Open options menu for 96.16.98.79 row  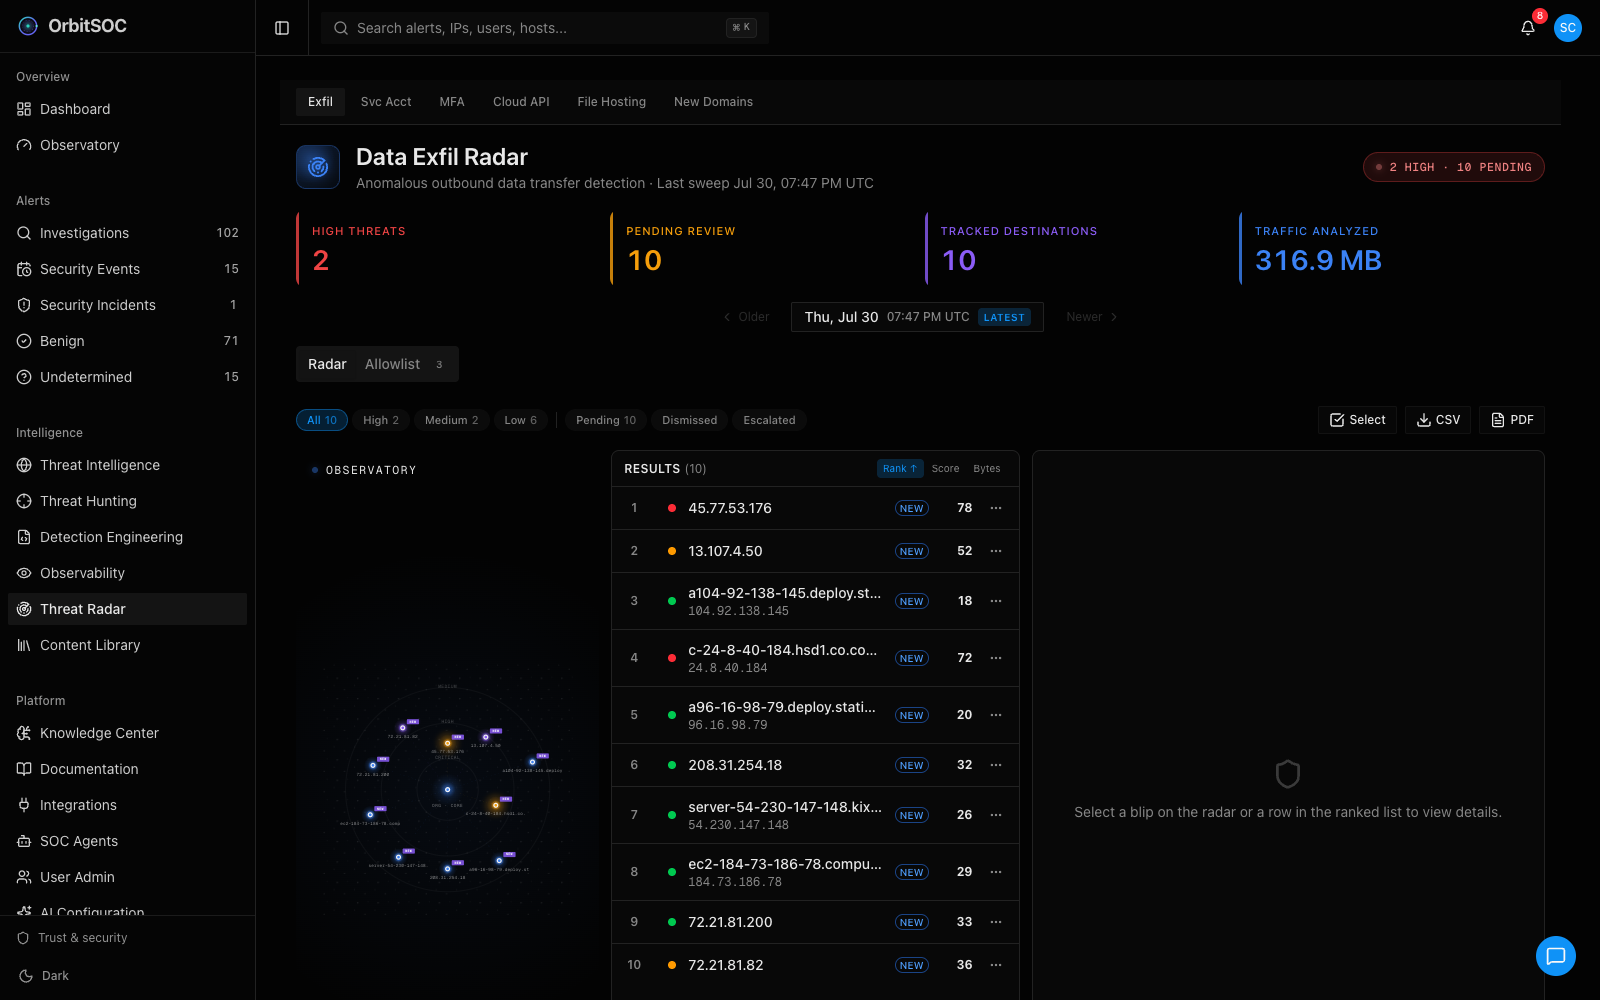[996, 715]
